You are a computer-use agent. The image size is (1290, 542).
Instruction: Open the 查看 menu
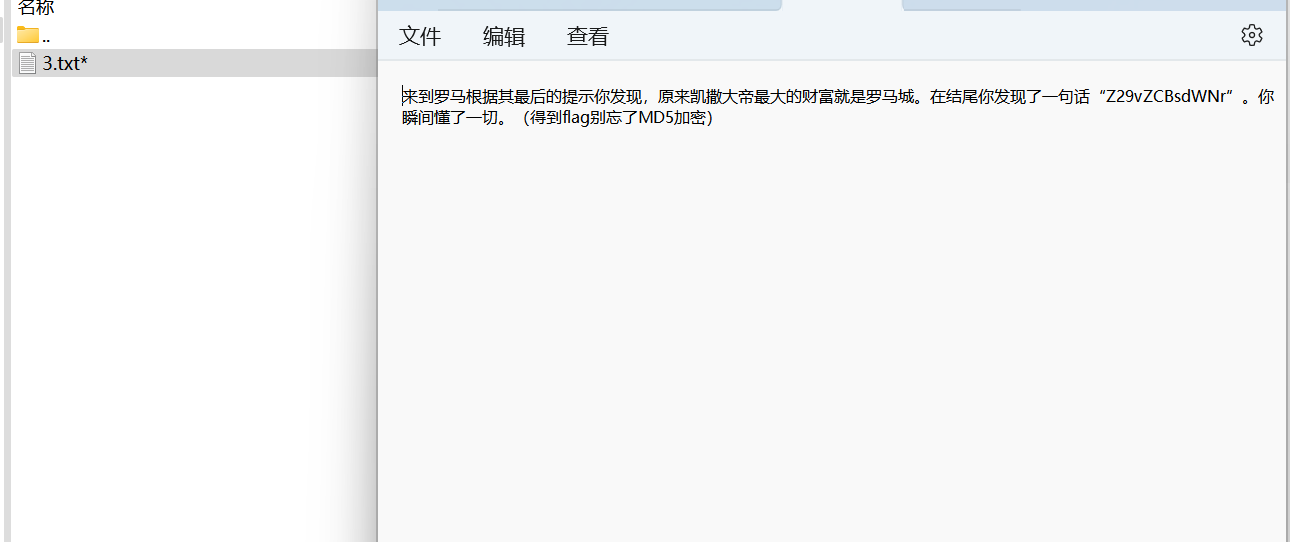point(588,37)
